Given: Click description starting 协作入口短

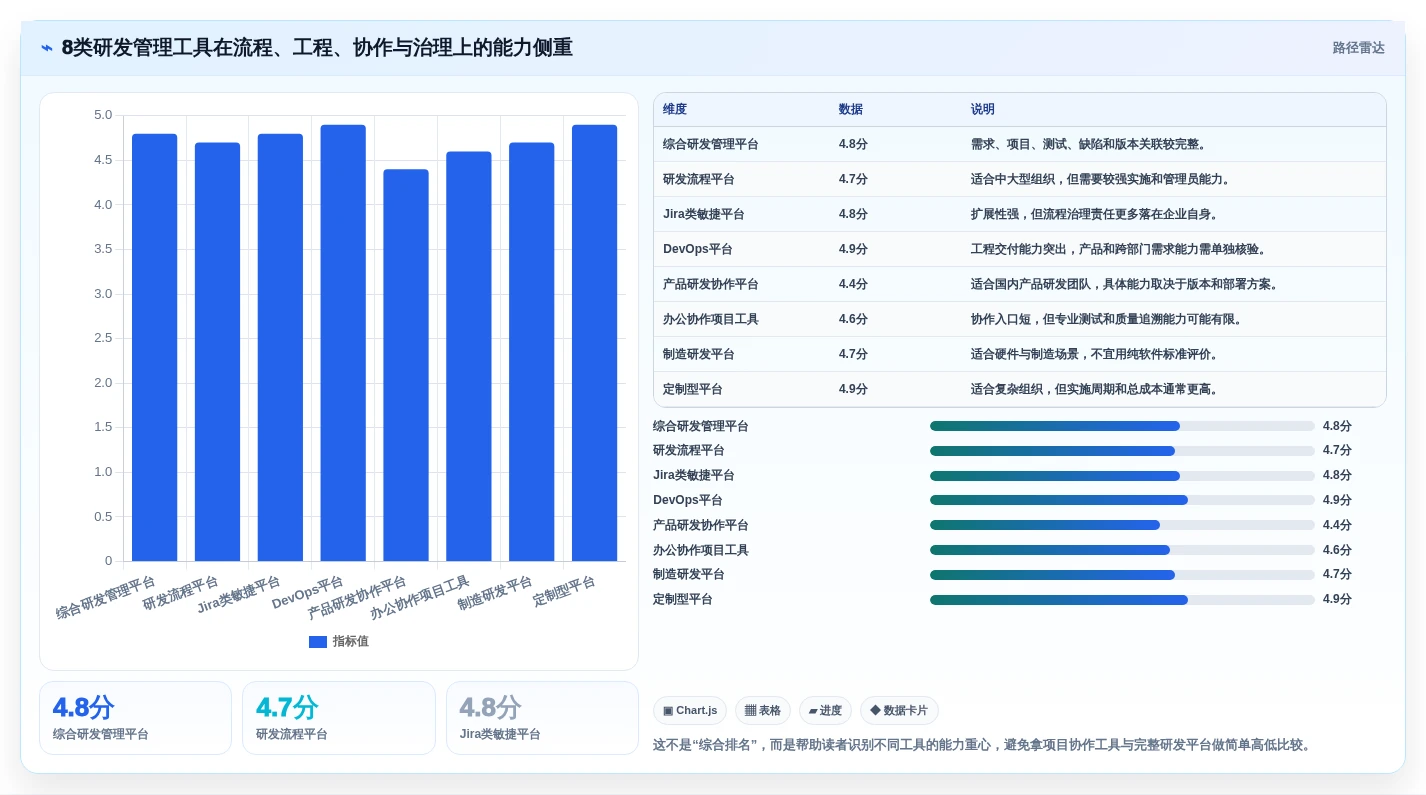Looking at the screenshot, I should pyautogui.click(x=1107, y=319).
